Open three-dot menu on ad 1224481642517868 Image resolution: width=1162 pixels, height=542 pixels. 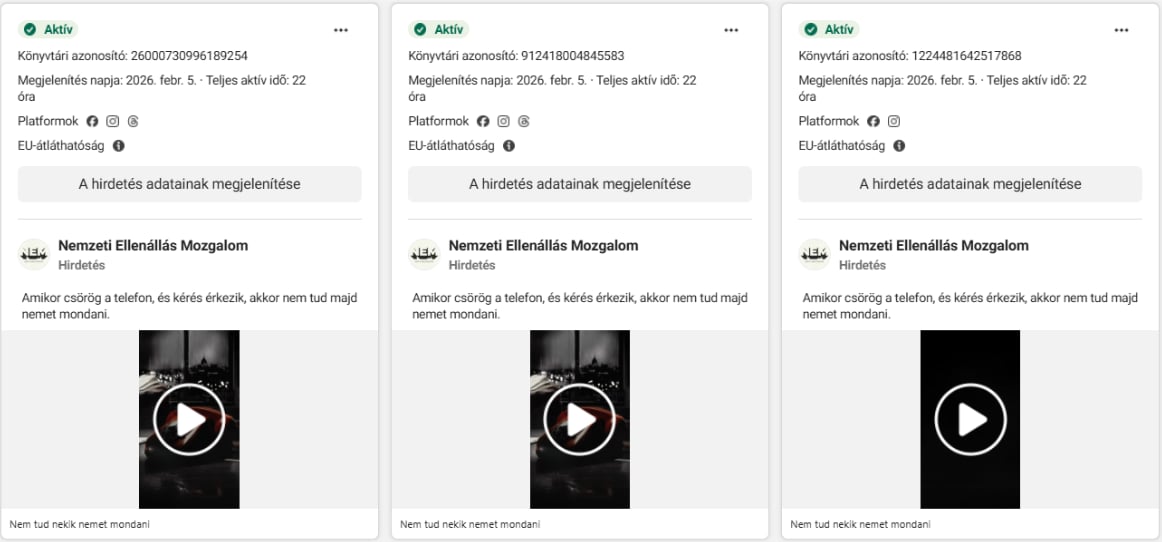(x=1121, y=30)
